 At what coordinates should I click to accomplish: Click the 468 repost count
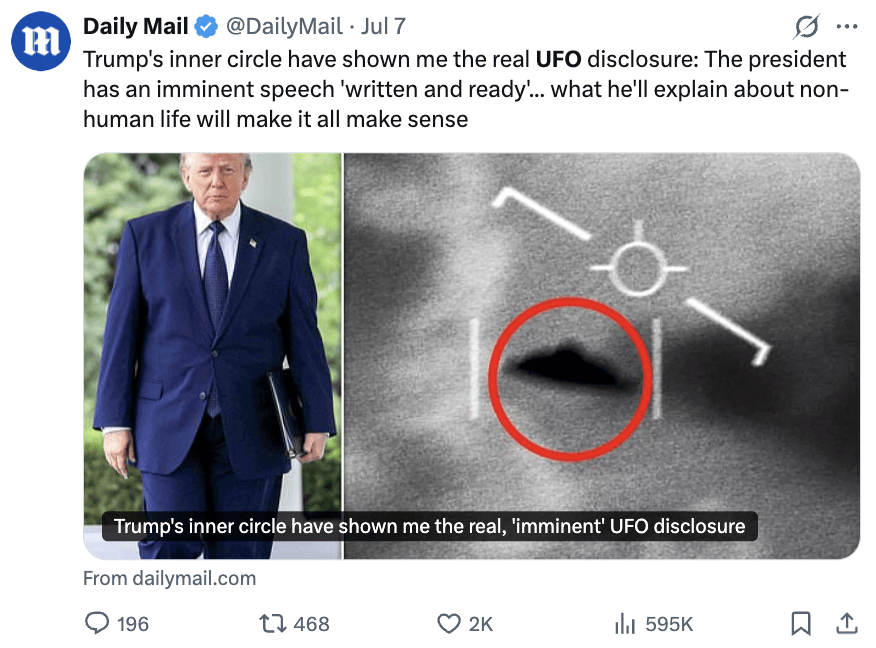(x=311, y=624)
